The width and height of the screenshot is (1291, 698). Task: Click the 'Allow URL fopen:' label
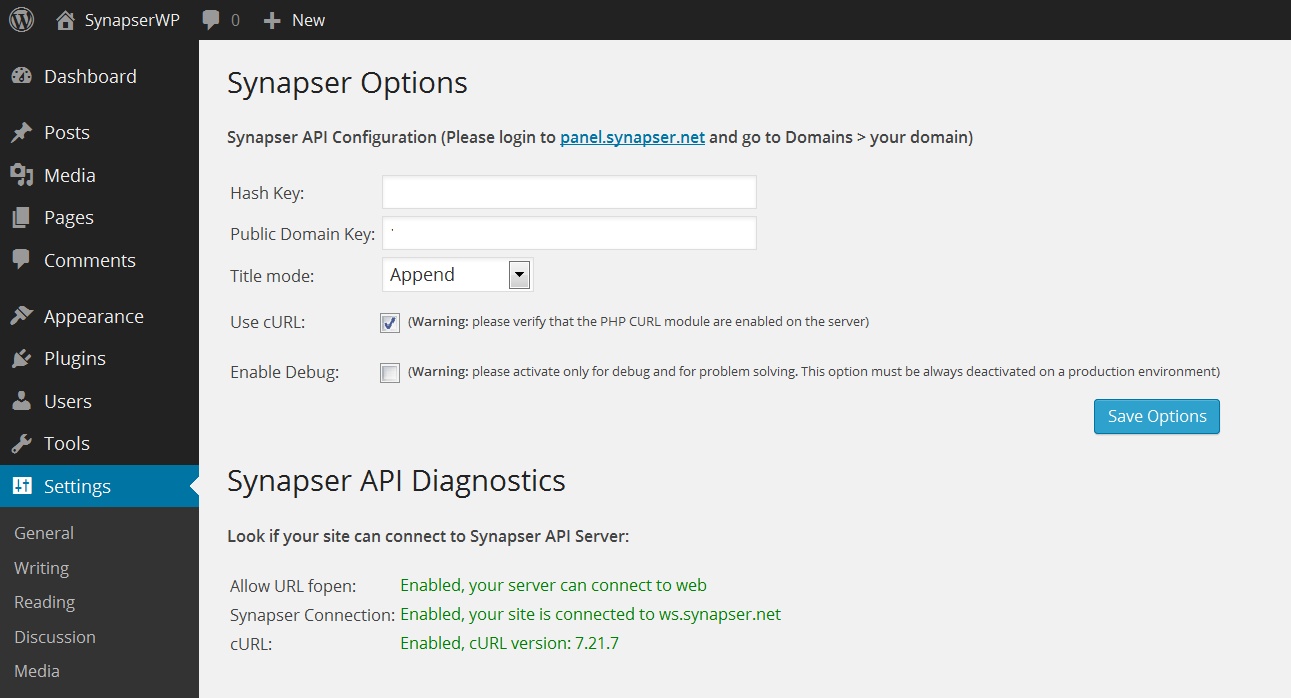tap(293, 586)
